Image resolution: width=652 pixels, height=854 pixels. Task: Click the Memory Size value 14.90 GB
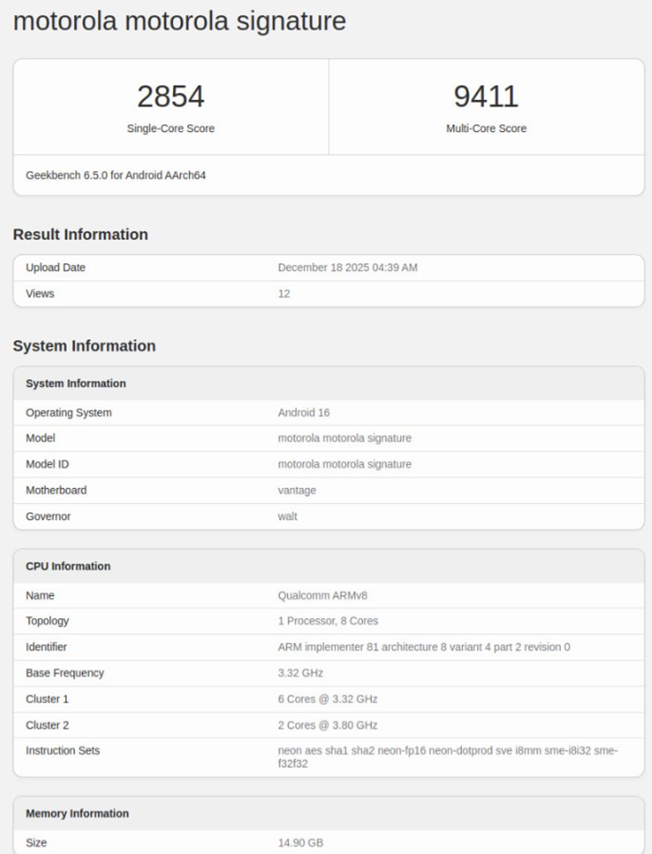pyautogui.click(x=300, y=843)
